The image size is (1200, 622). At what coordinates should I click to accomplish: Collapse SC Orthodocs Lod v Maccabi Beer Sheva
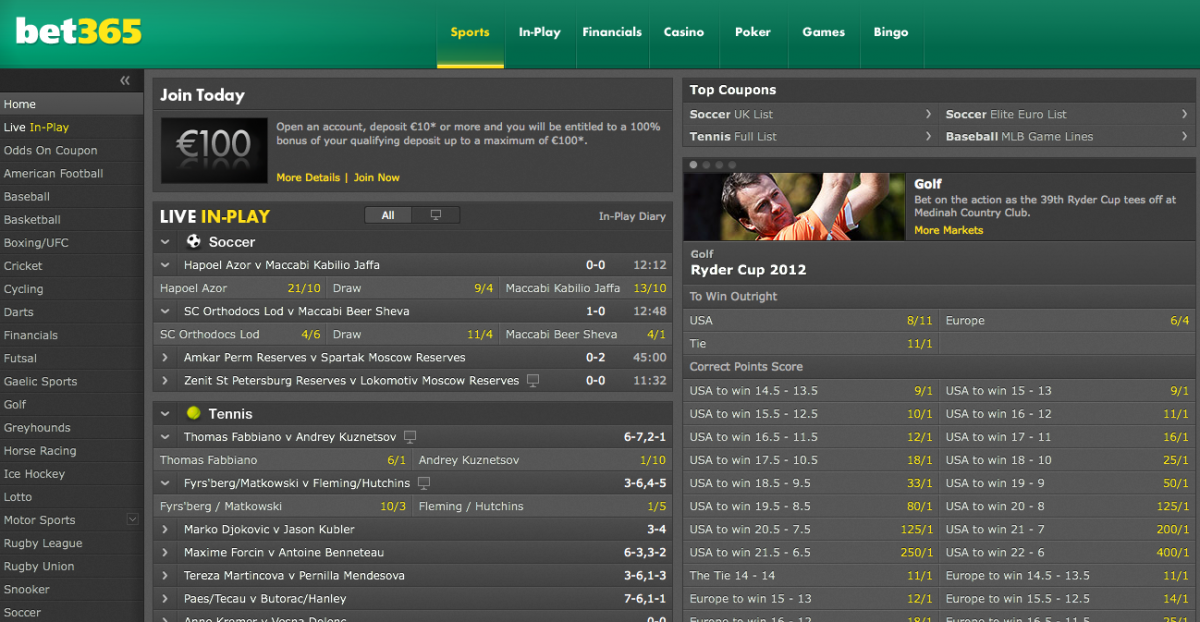coord(165,311)
